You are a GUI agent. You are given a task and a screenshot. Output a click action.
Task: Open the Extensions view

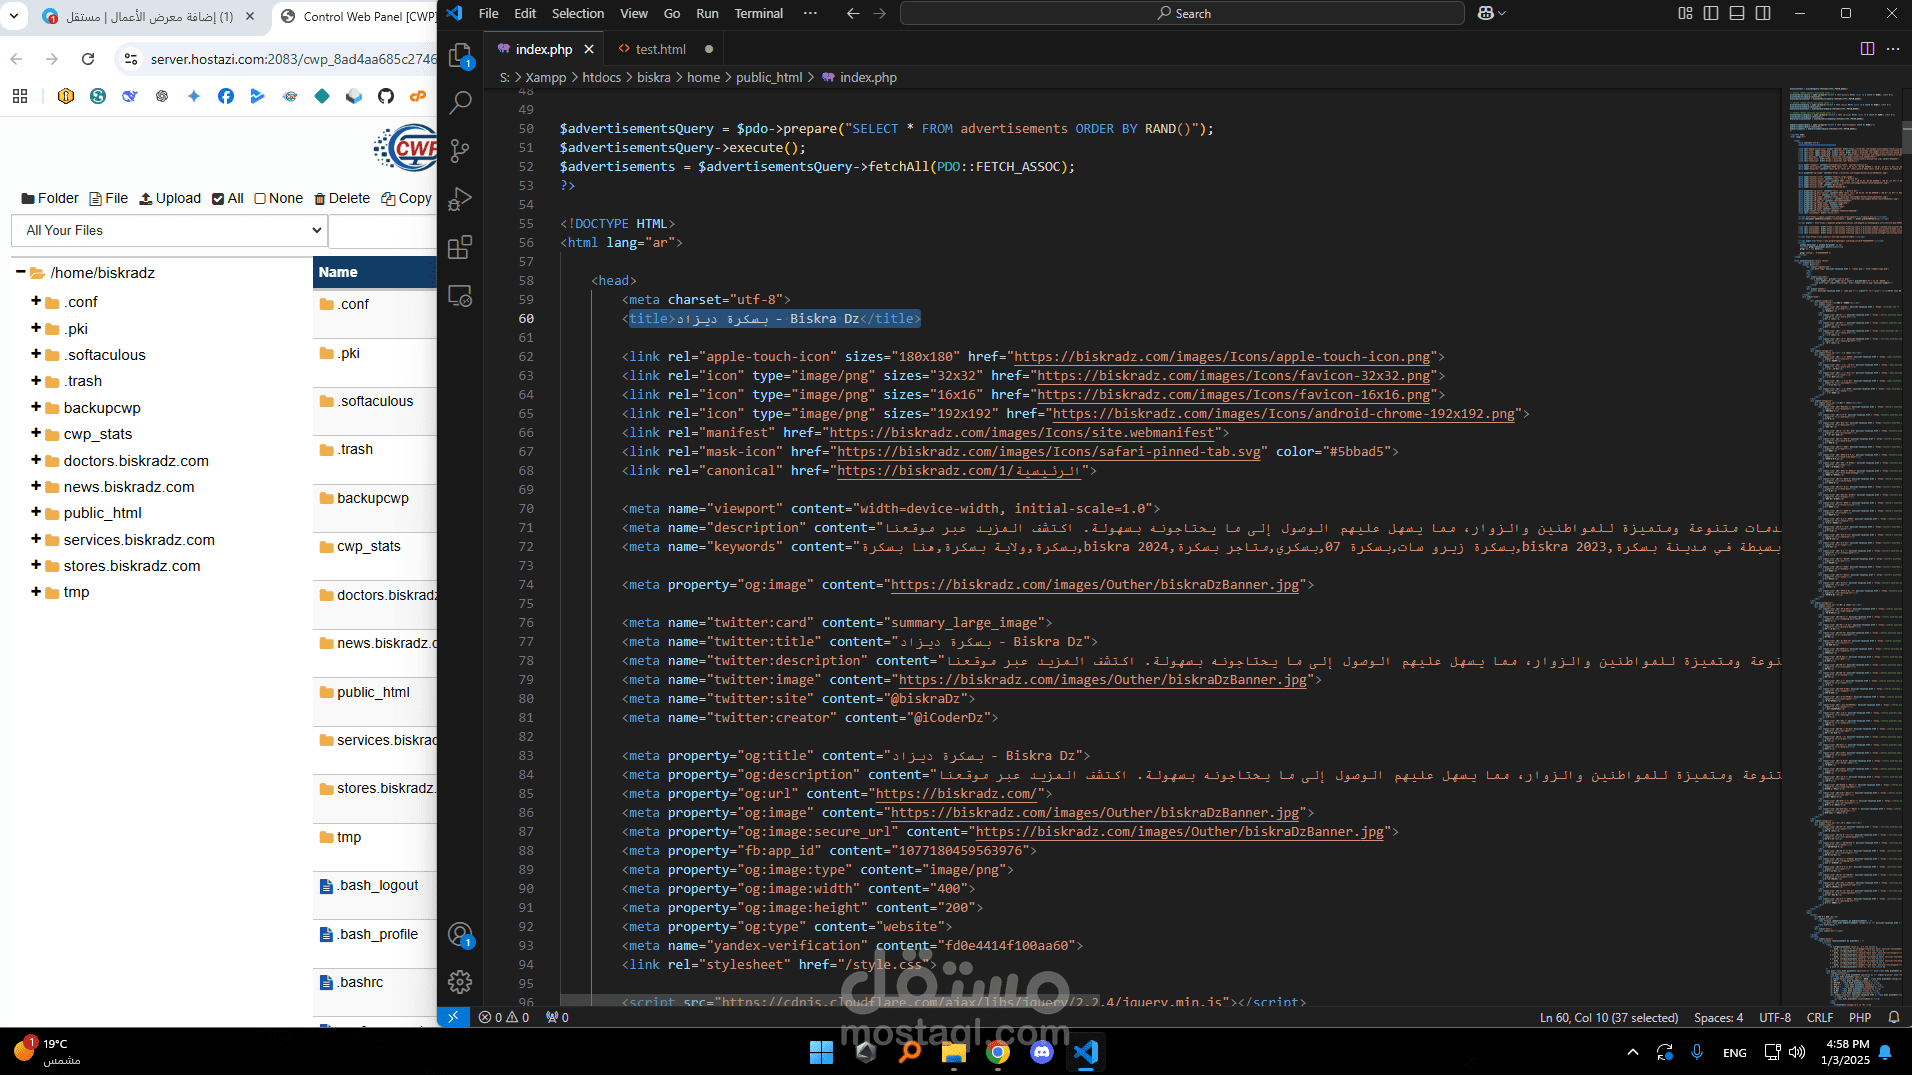click(x=460, y=248)
